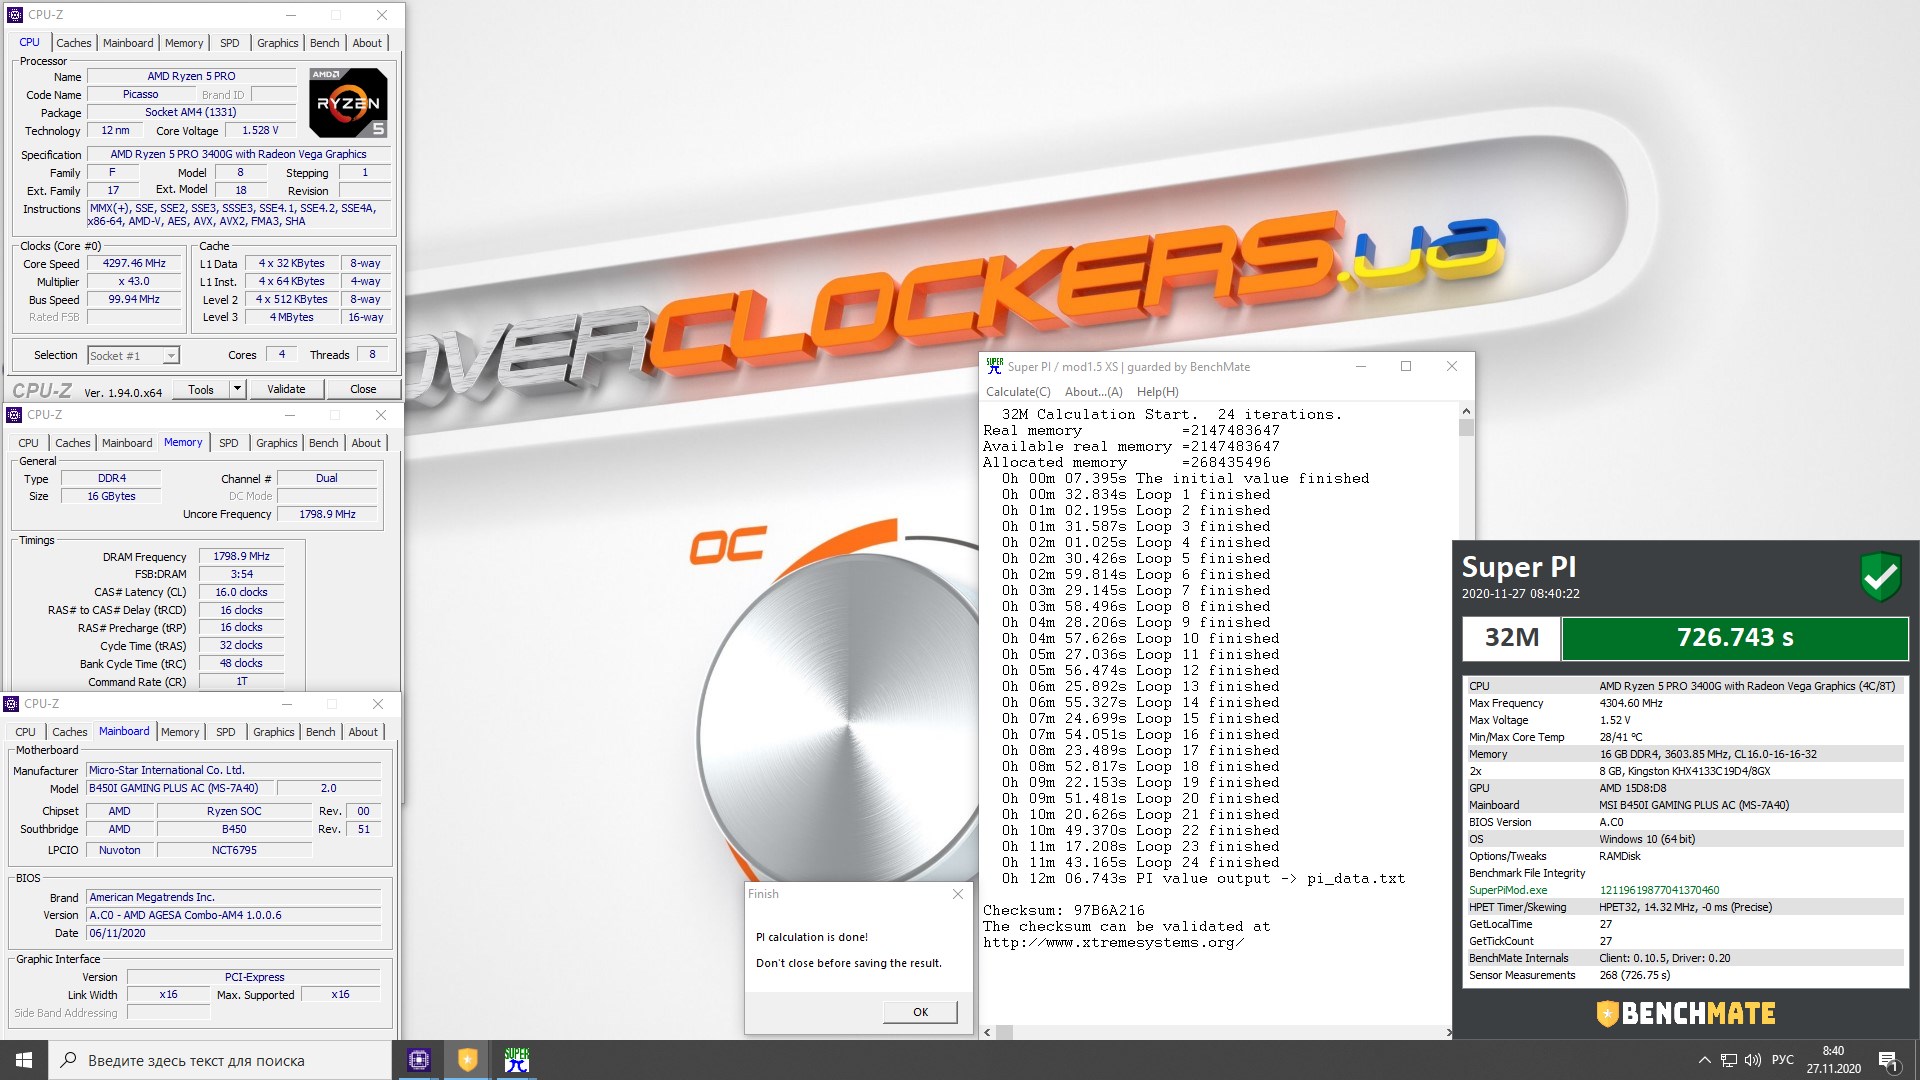Click the Close button in CPU-Z

pyautogui.click(x=363, y=389)
